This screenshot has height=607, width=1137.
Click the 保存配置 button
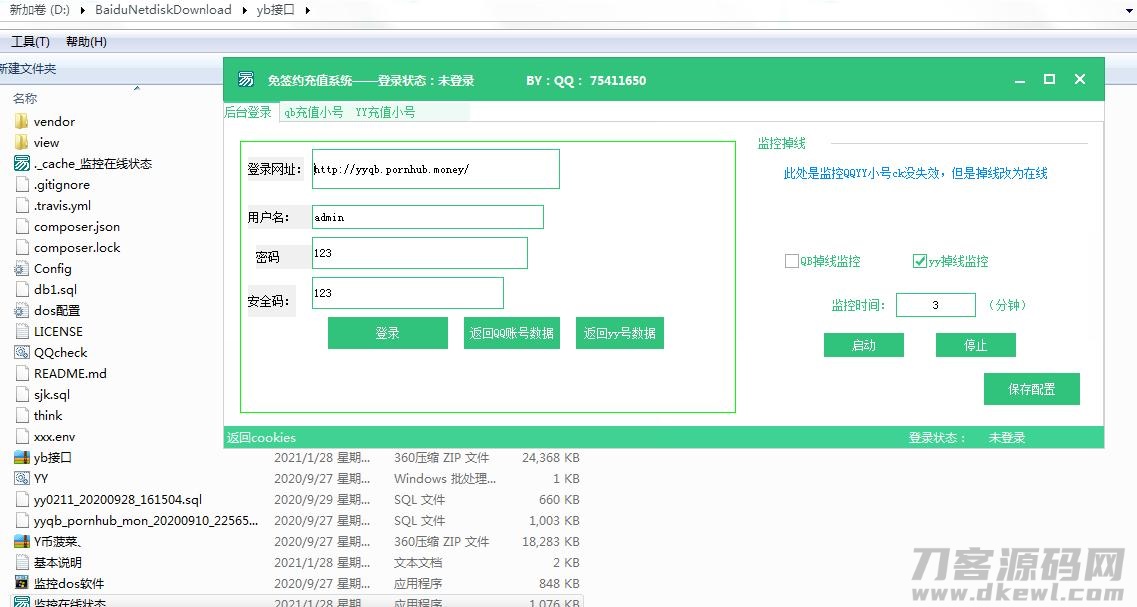(x=1031, y=389)
